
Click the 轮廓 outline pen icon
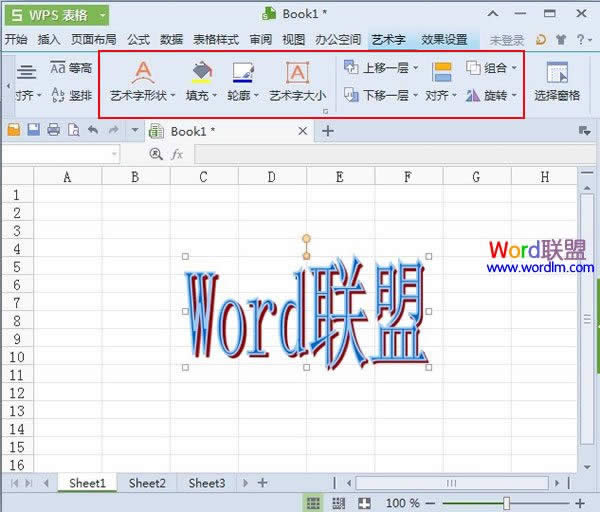pos(243,72)
